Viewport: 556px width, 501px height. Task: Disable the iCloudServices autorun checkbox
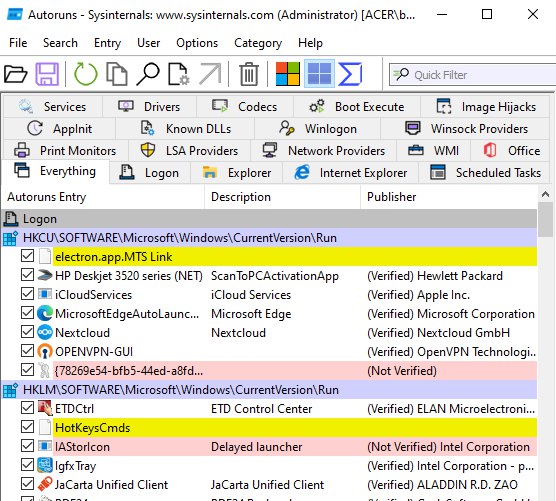pos(27,294)
